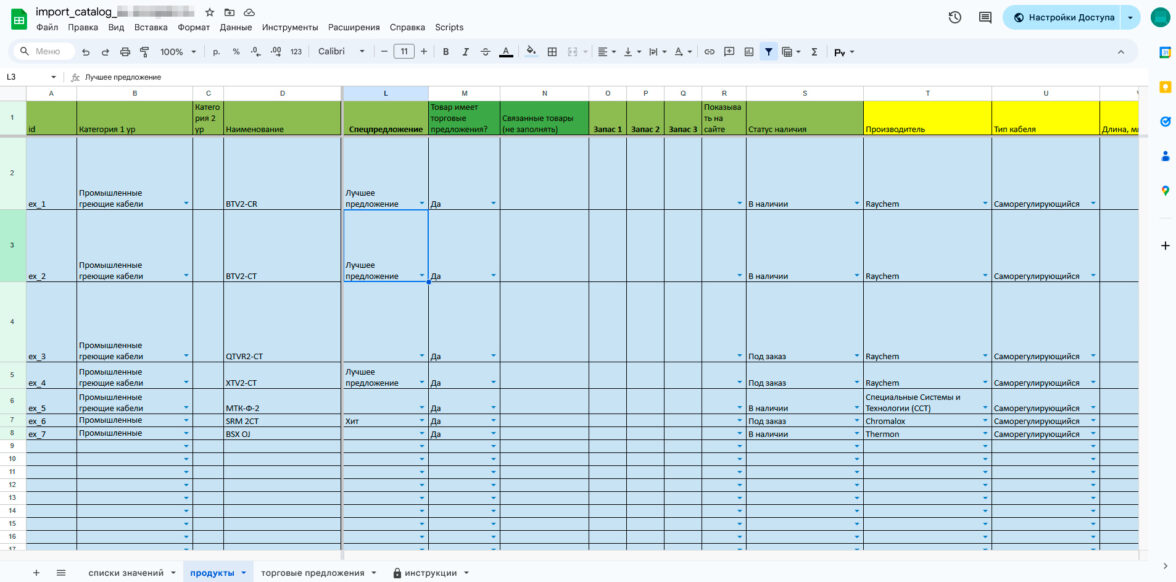Toggle the filter button in toolbar
Screen dimensions: 1176x582
click(768, 51)
